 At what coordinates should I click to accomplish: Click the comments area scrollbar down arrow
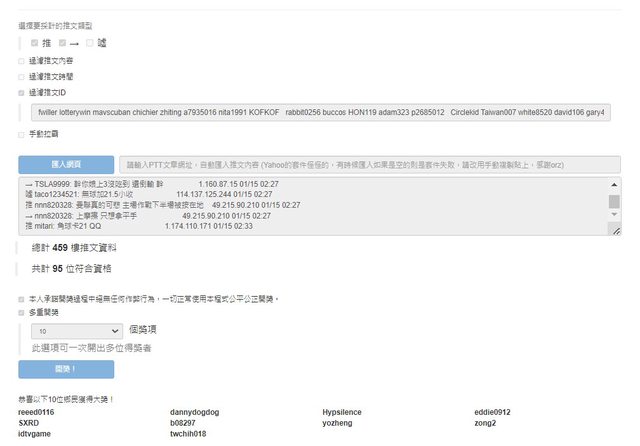coord(614,221)
